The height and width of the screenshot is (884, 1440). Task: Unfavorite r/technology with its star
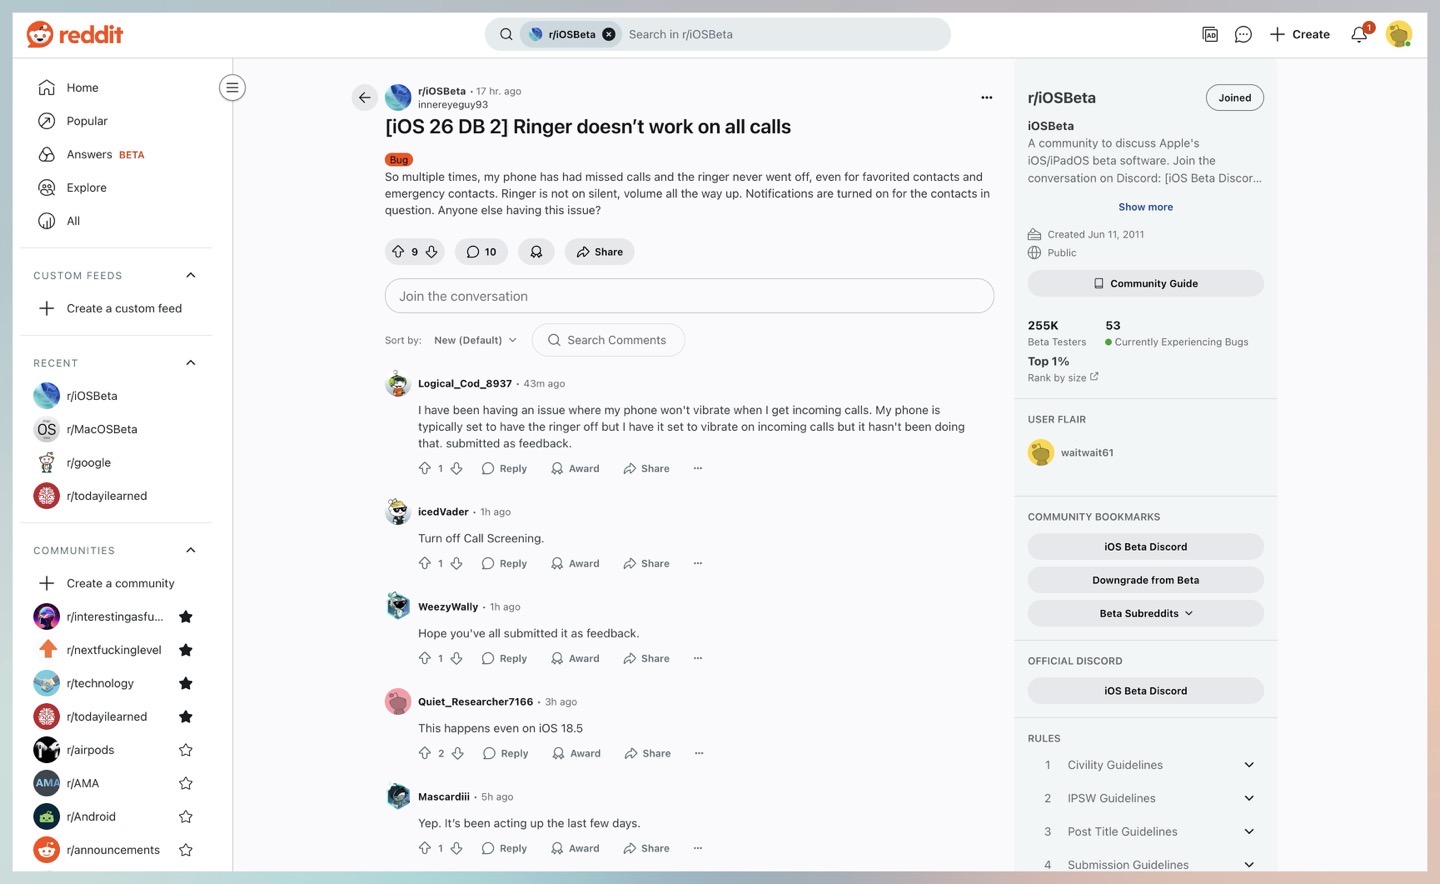pyautogui.click(x=185, y=683)
